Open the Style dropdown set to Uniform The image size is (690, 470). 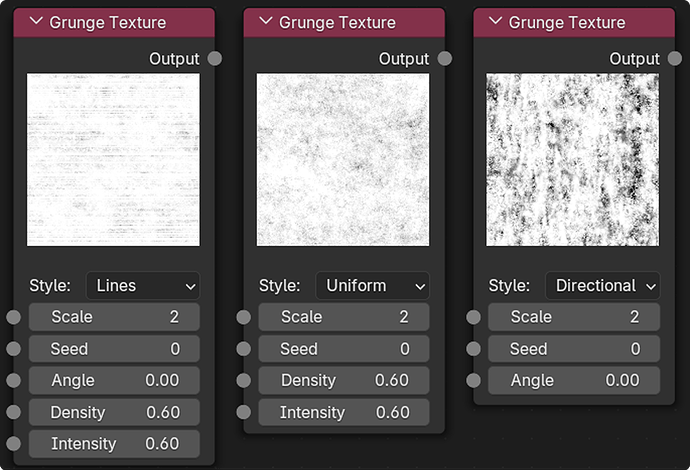tap(373, 286)
